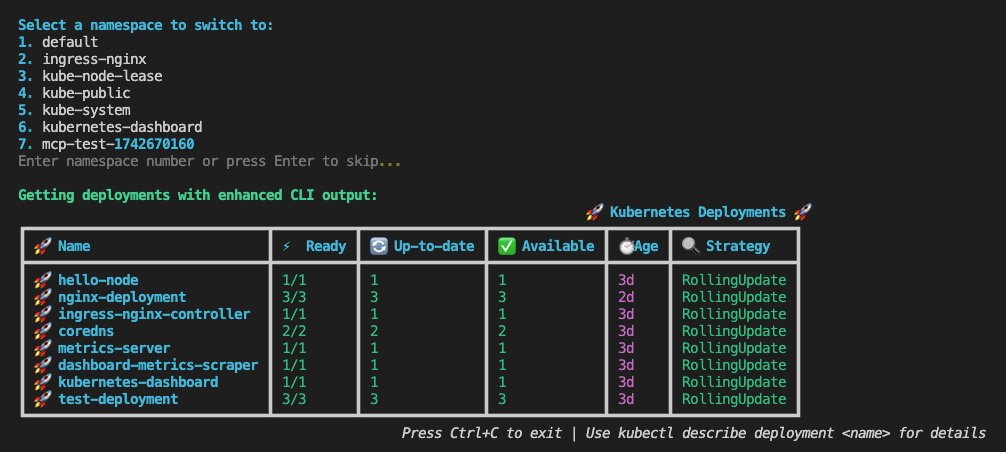Click the 'Up-to-date' column header text
The width and height of the screenshot is (1006, 452).
point(434,246)
